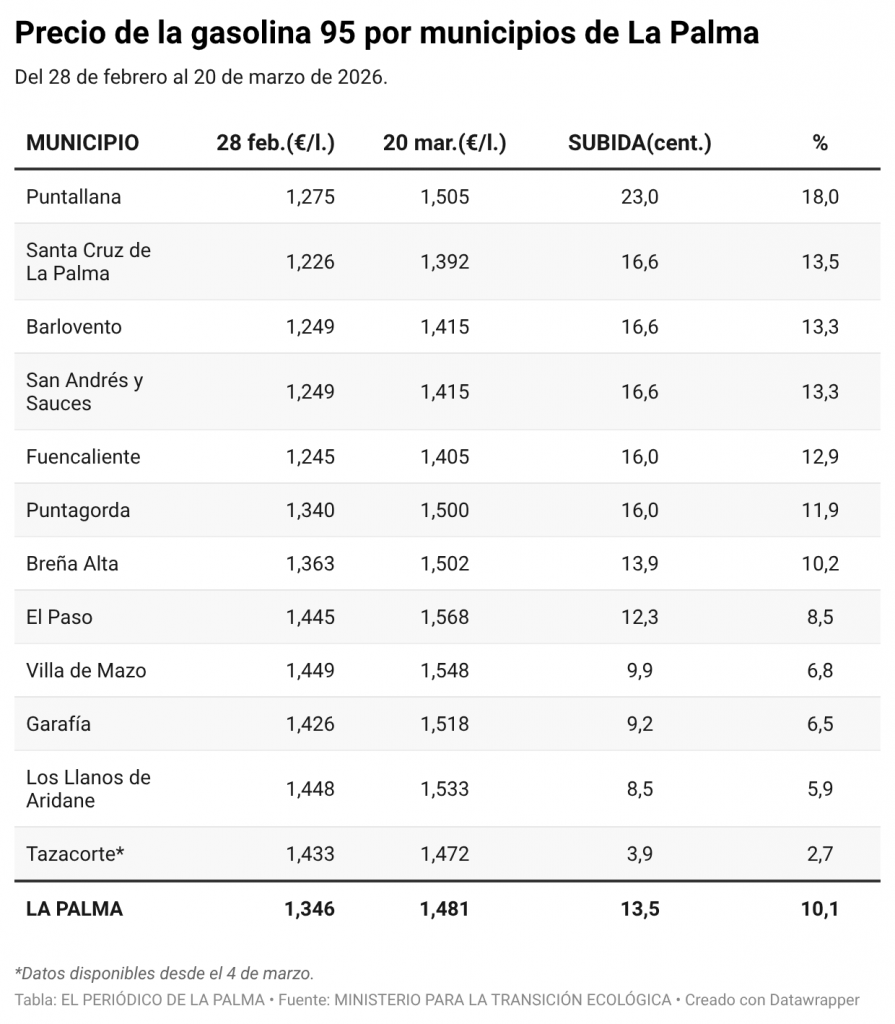Click Villa de Mazo in the table
The height and width of the screenshot is (1024, 895).
86,671
